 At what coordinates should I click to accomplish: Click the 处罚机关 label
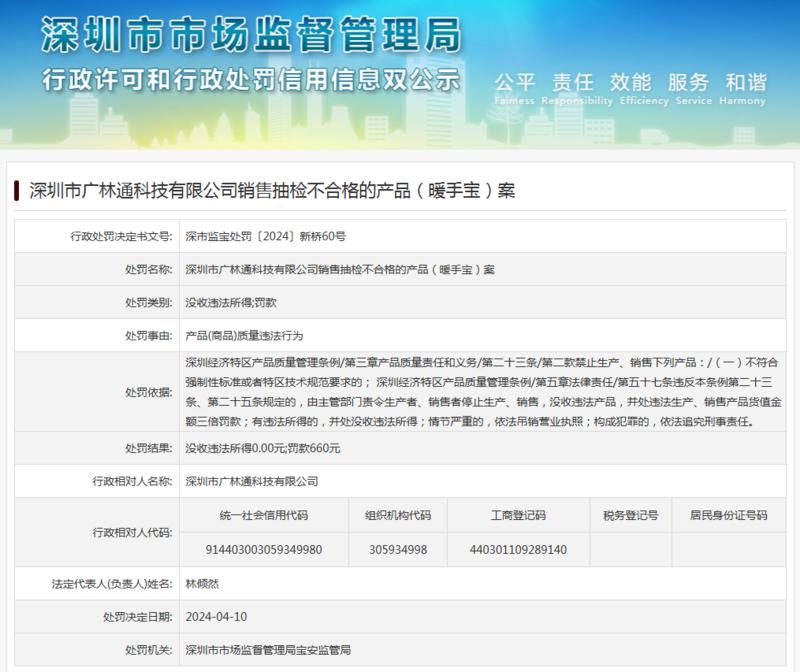coord(148,650)
